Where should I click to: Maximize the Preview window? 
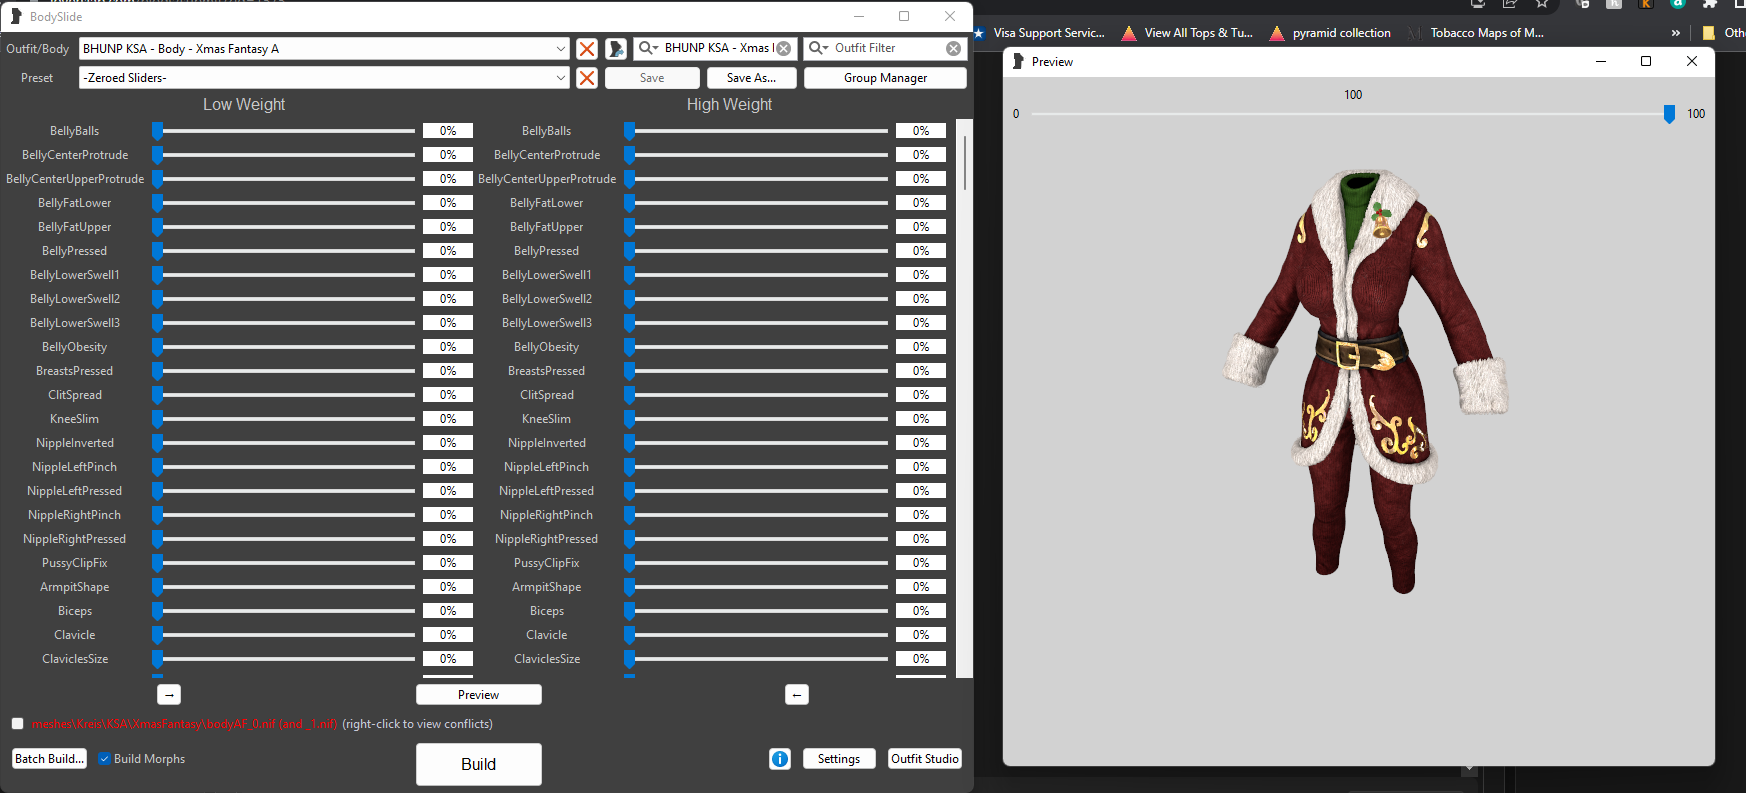click(x=1646, y=61)
